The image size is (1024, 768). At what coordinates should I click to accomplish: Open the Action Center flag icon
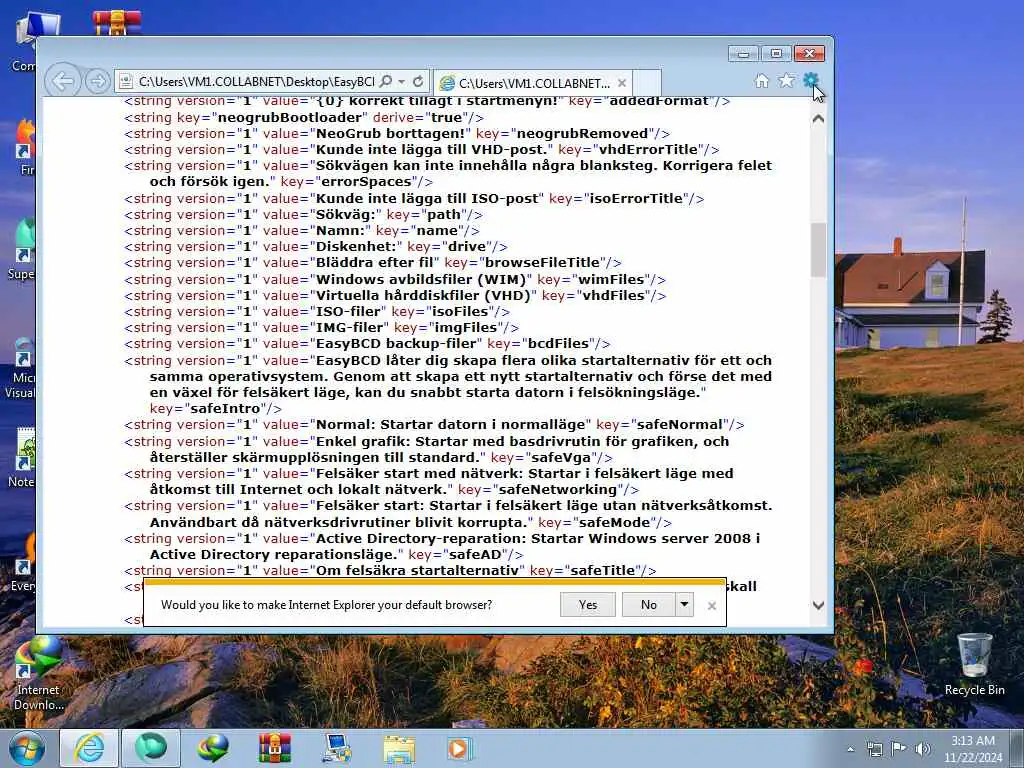899,749
